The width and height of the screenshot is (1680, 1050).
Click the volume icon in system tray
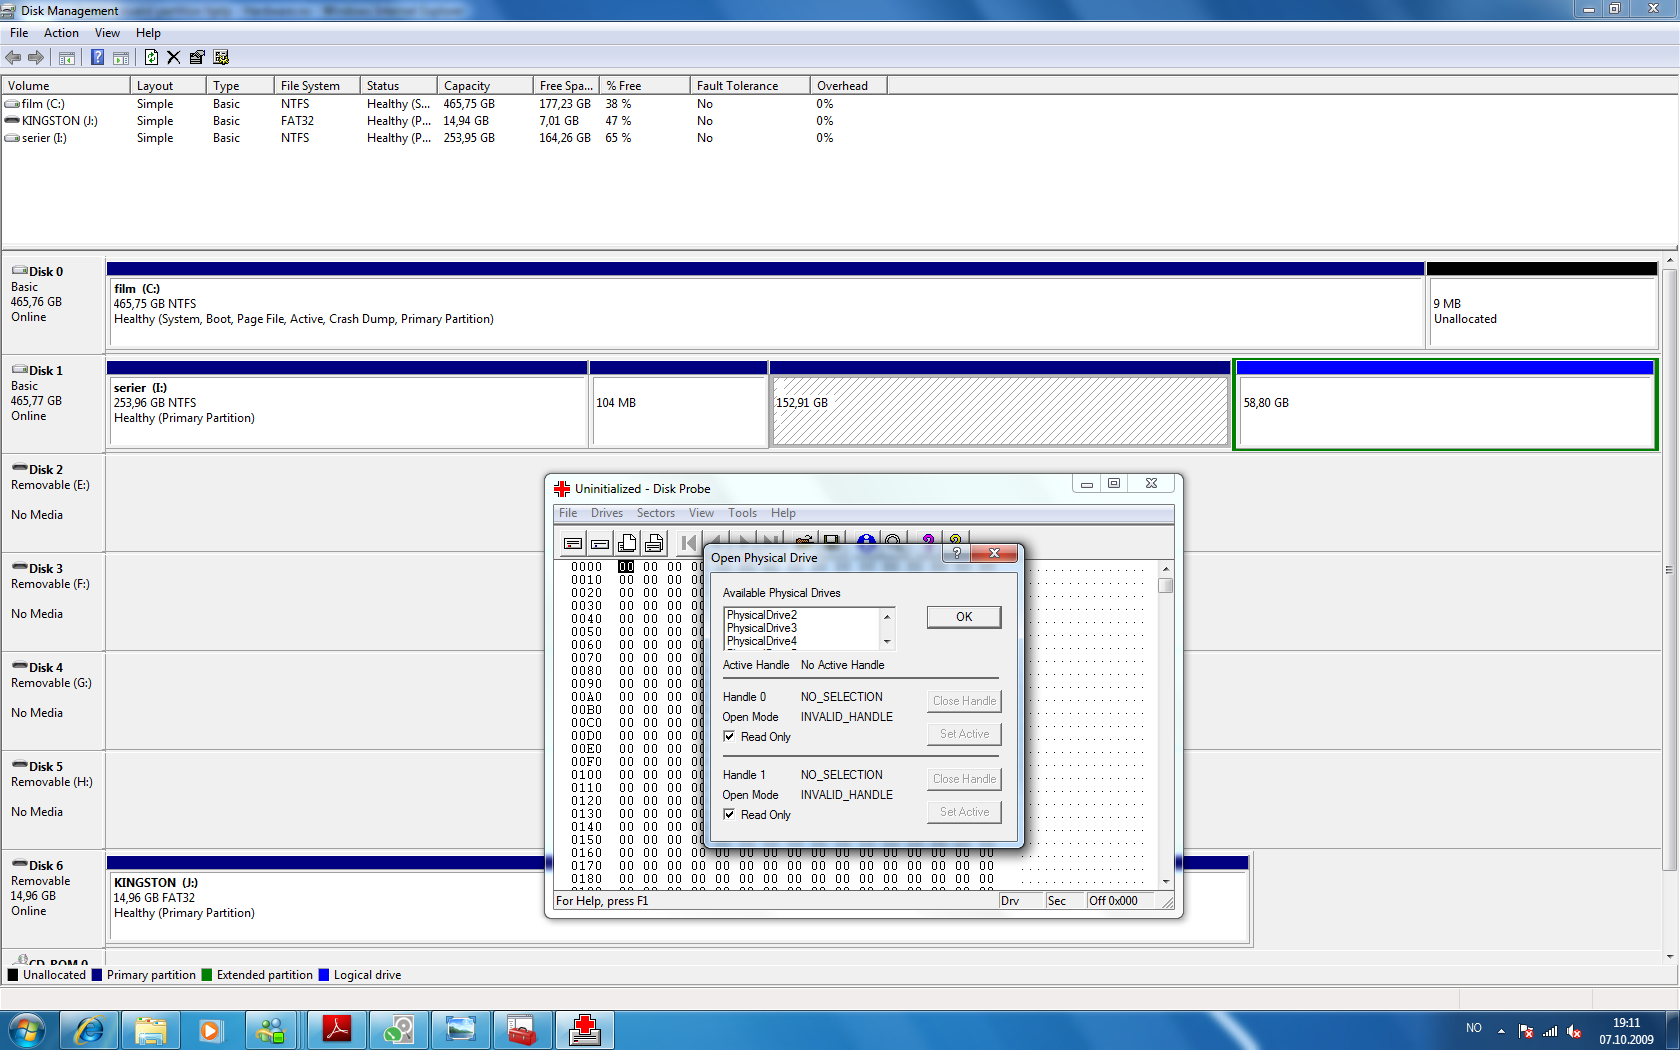pyautogui.click(x=1574, y=1031)
